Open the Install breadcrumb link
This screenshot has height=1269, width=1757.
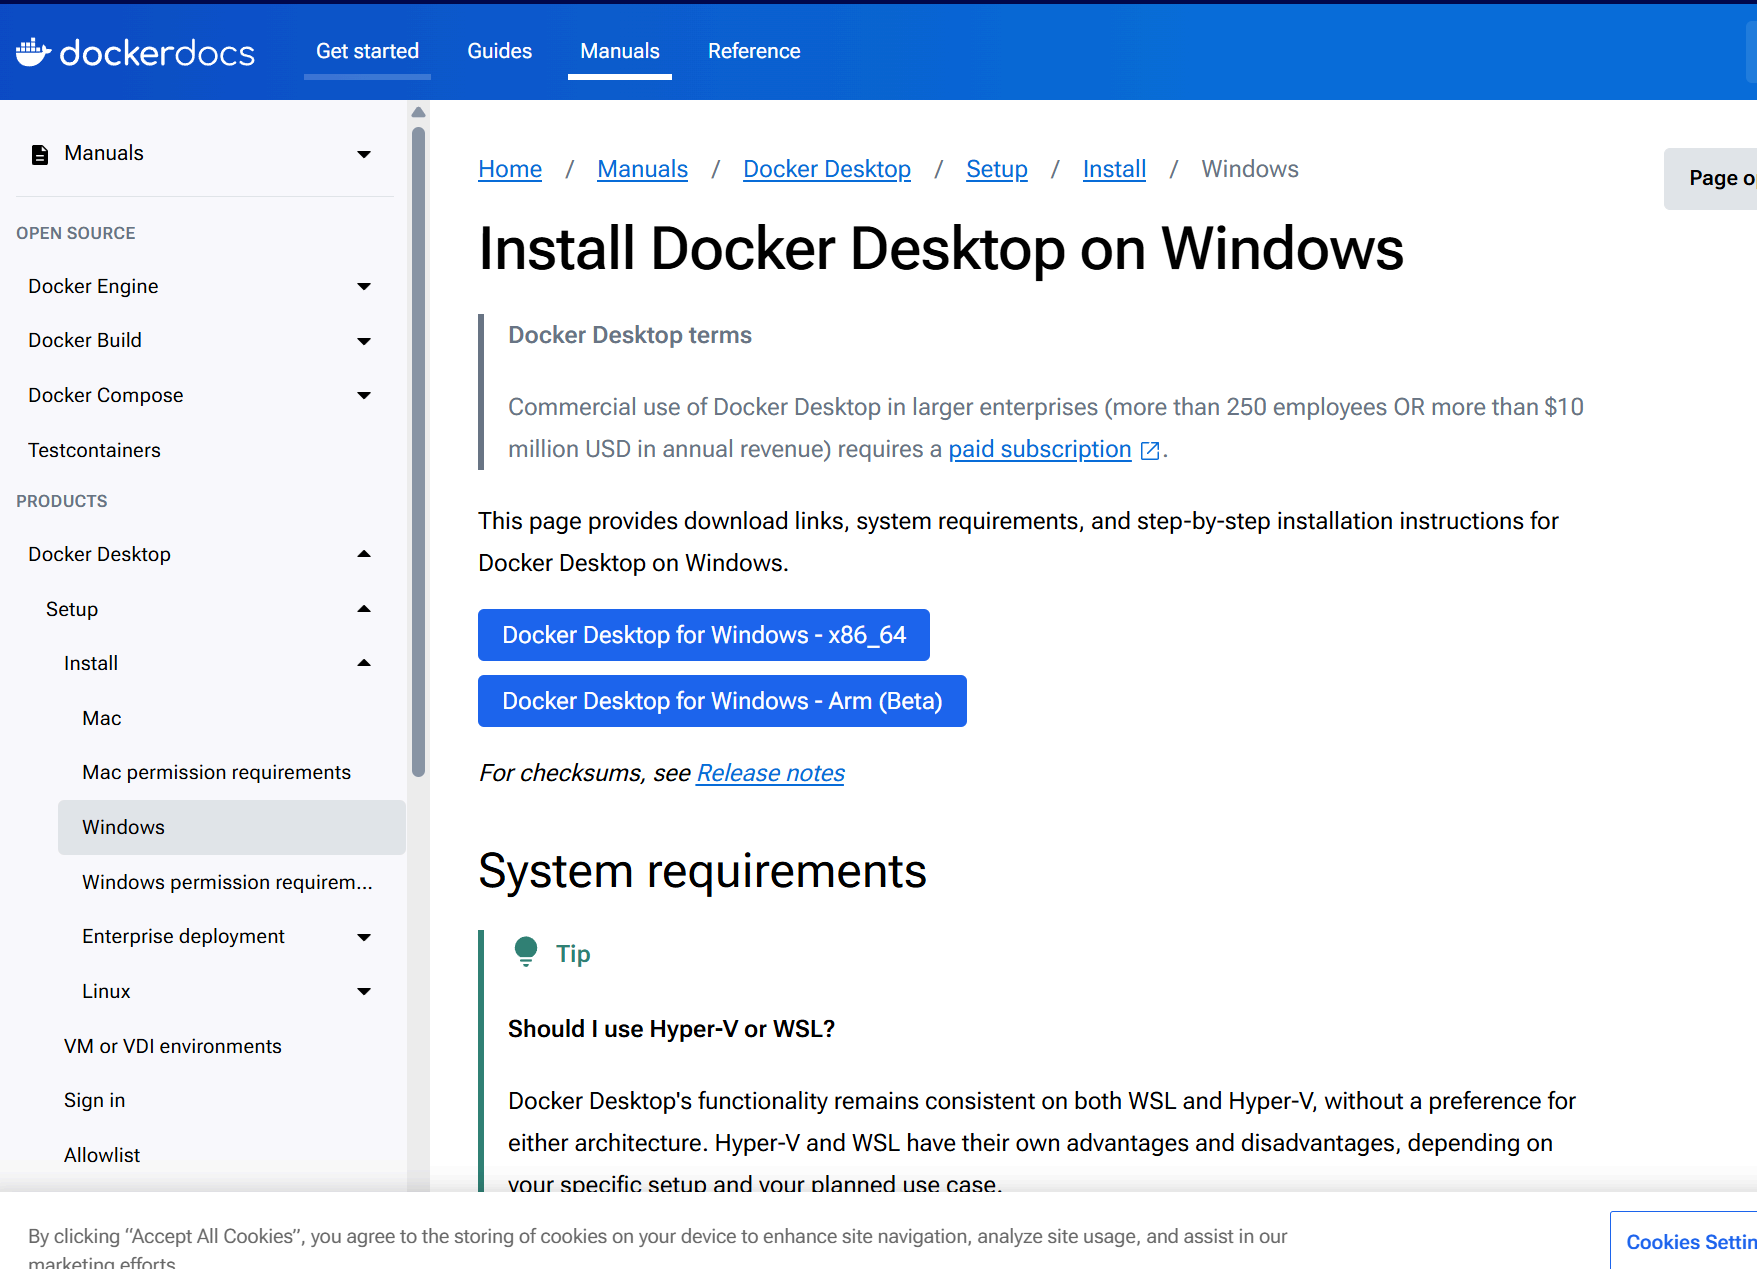1114,169
